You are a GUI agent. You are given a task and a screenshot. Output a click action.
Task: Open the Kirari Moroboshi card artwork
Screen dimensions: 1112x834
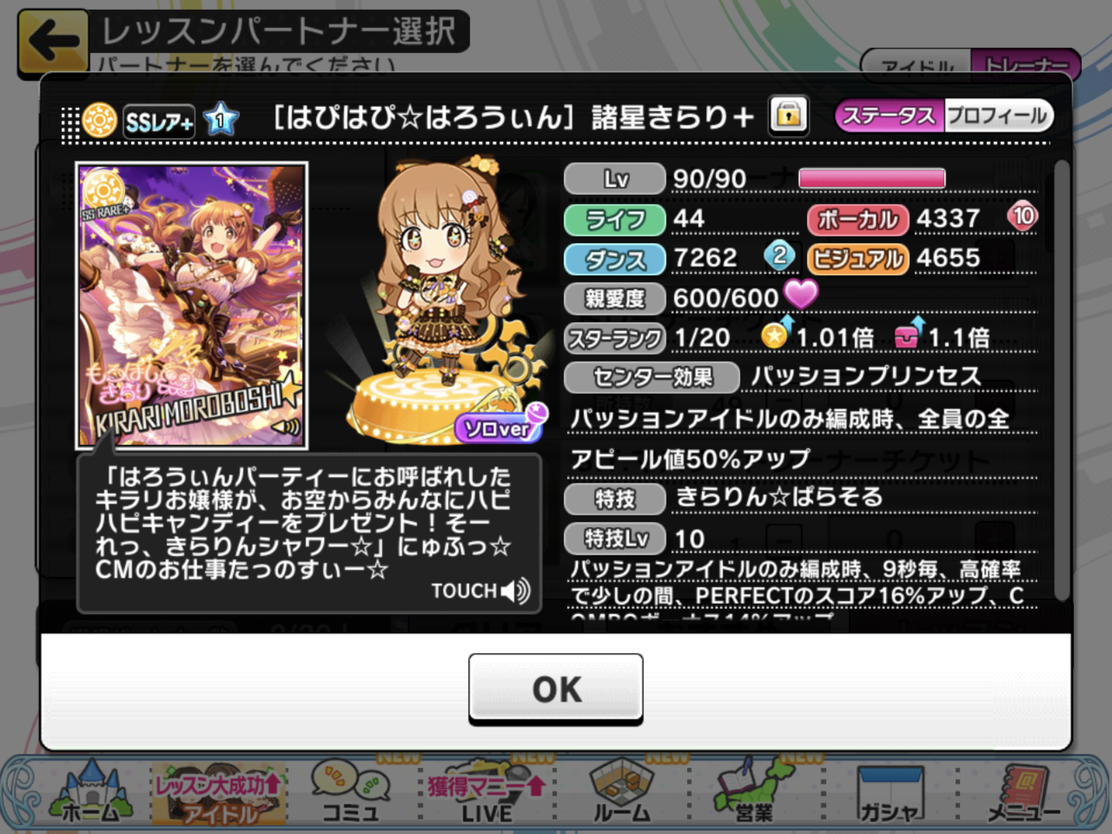coord(191,306)
